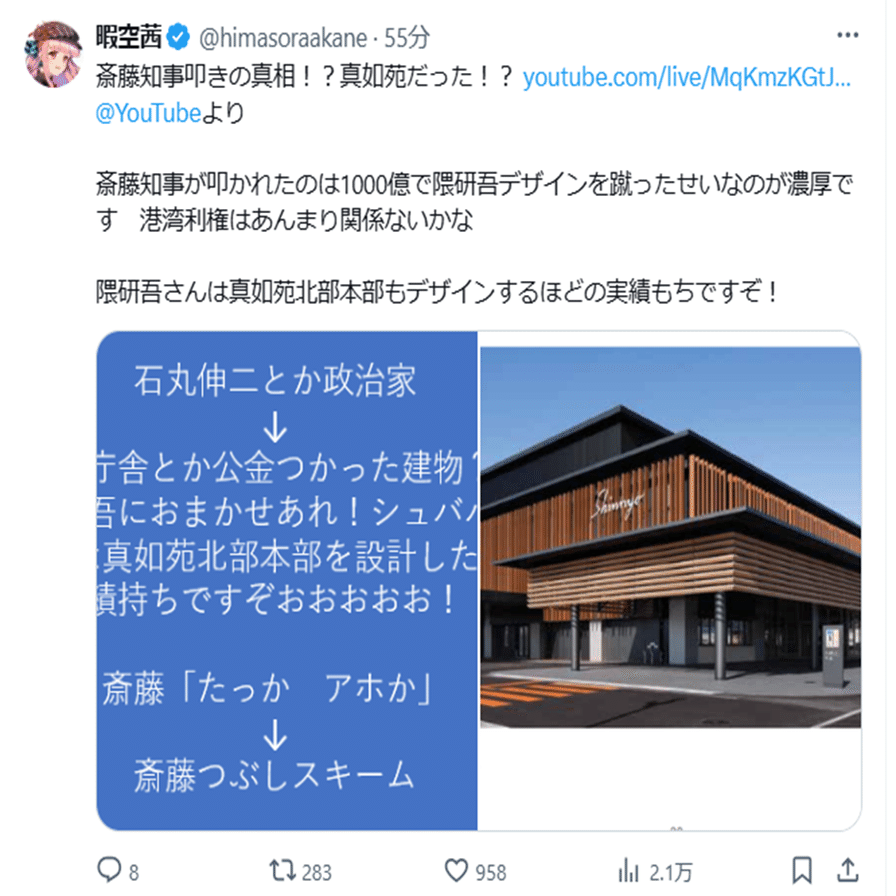The width and height of the screenshot is (896, 896).
Task: Click the reply speech bubble icon
Action: (x=109, y=870)
